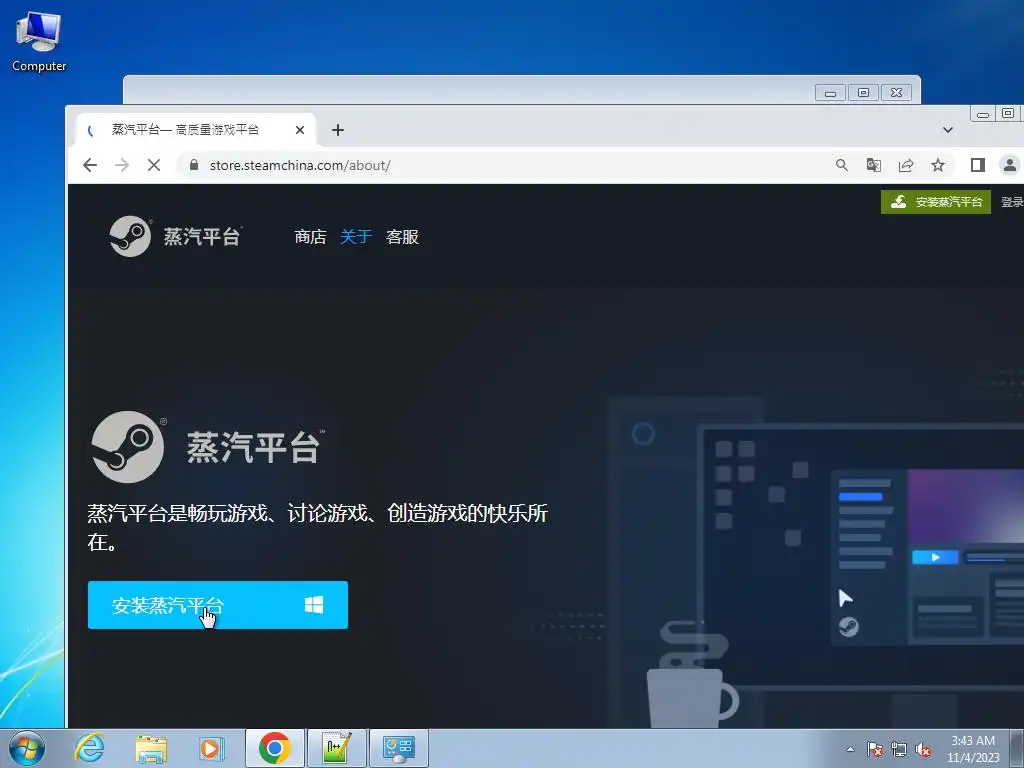Minimize the background window behind Chrome
The width and height of the screenshot is (1024, 768).
pyautogui.click(x=830, y=93)
